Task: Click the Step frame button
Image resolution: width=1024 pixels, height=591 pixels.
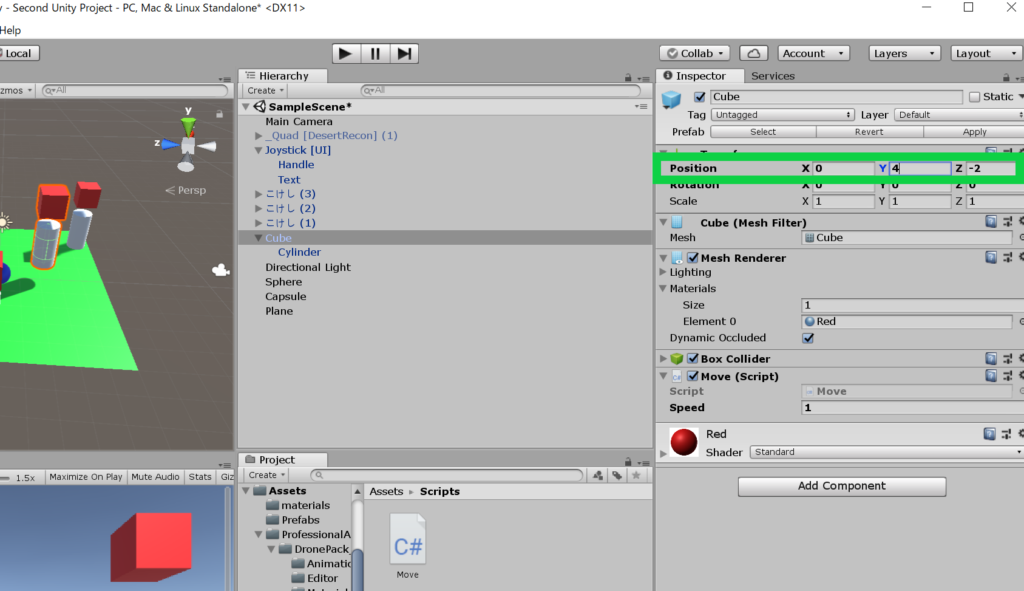Action: pyautogui.click(x=404, y=54)
